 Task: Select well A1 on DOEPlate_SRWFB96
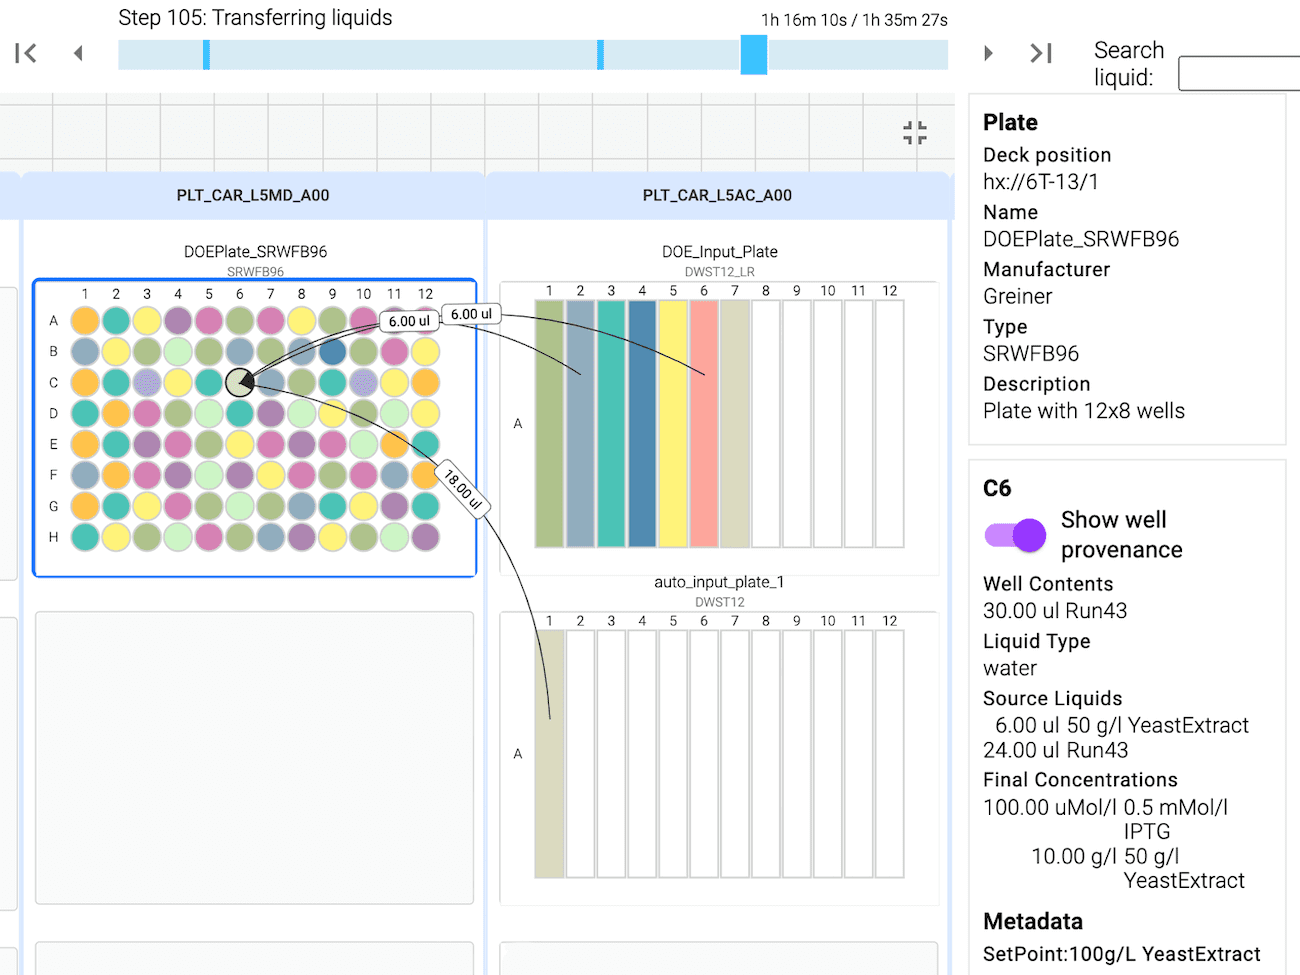[85, 321]
